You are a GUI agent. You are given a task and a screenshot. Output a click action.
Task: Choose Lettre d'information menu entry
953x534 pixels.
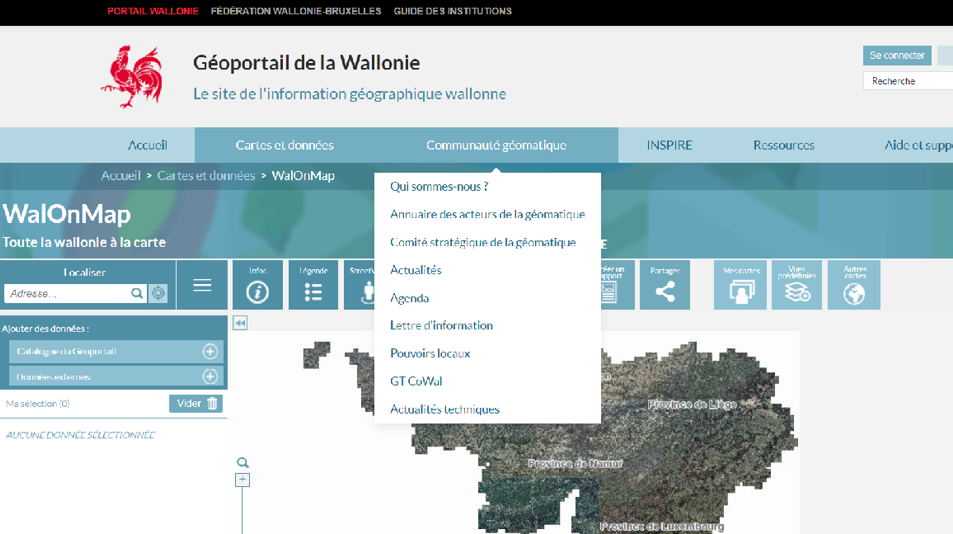[441, 325]
